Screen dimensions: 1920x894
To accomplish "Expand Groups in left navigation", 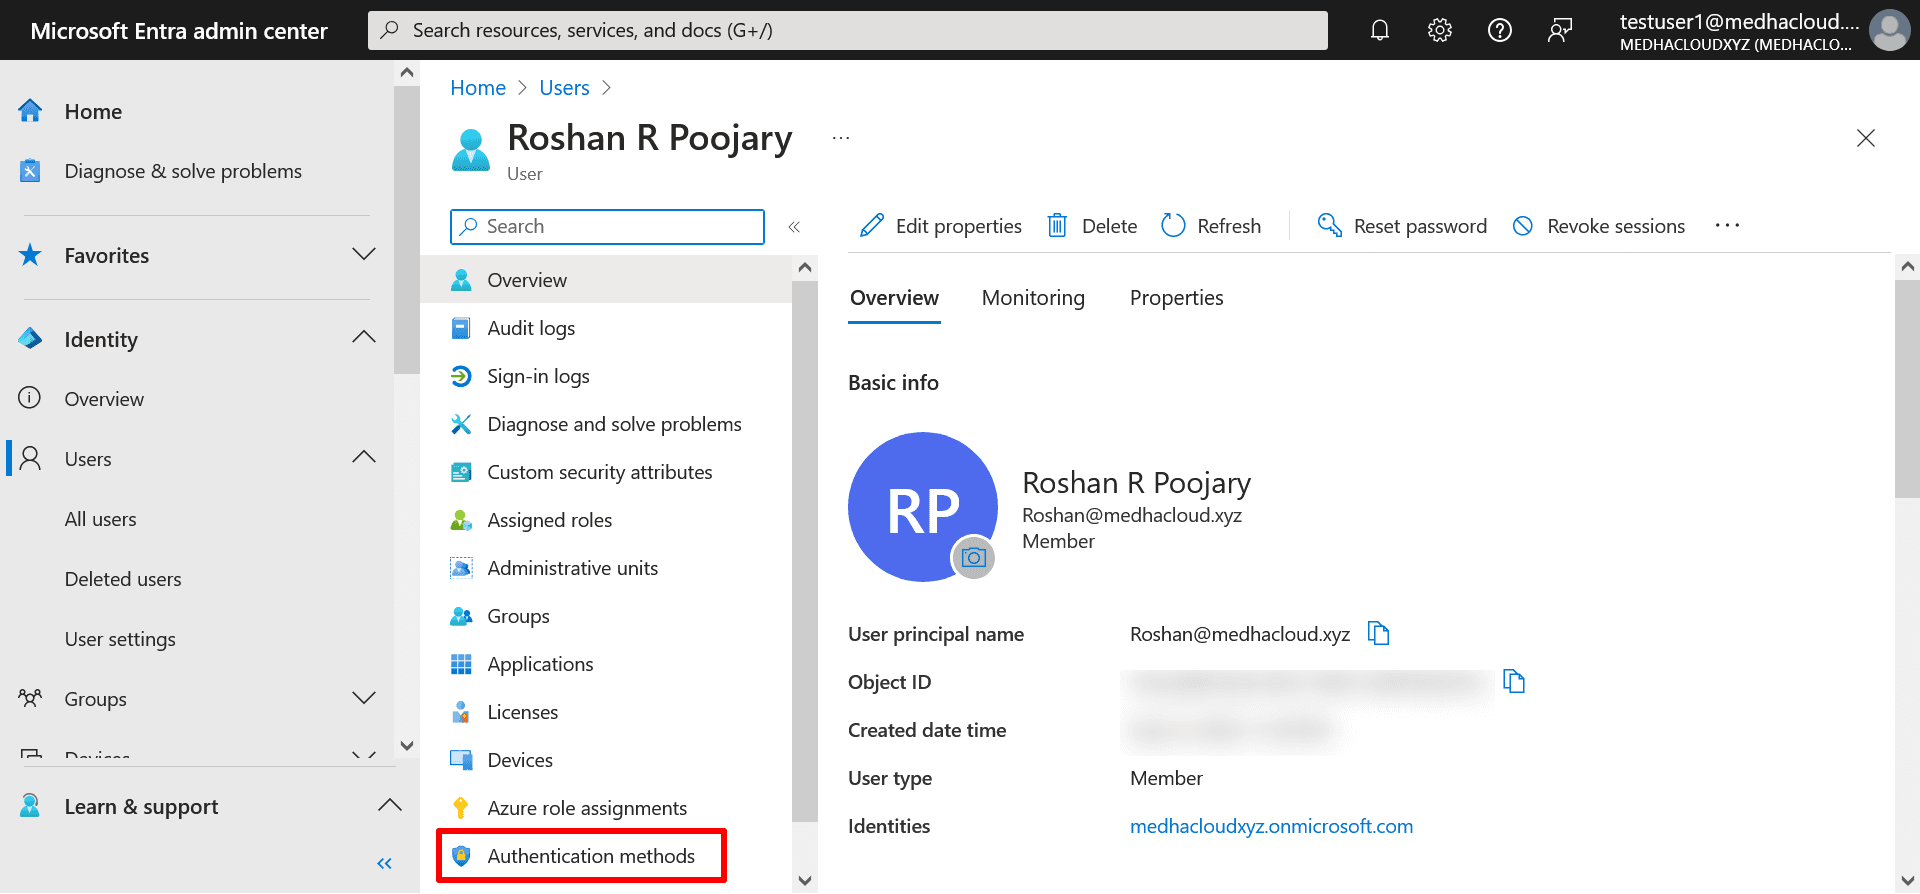I will (x=364, y=698).
